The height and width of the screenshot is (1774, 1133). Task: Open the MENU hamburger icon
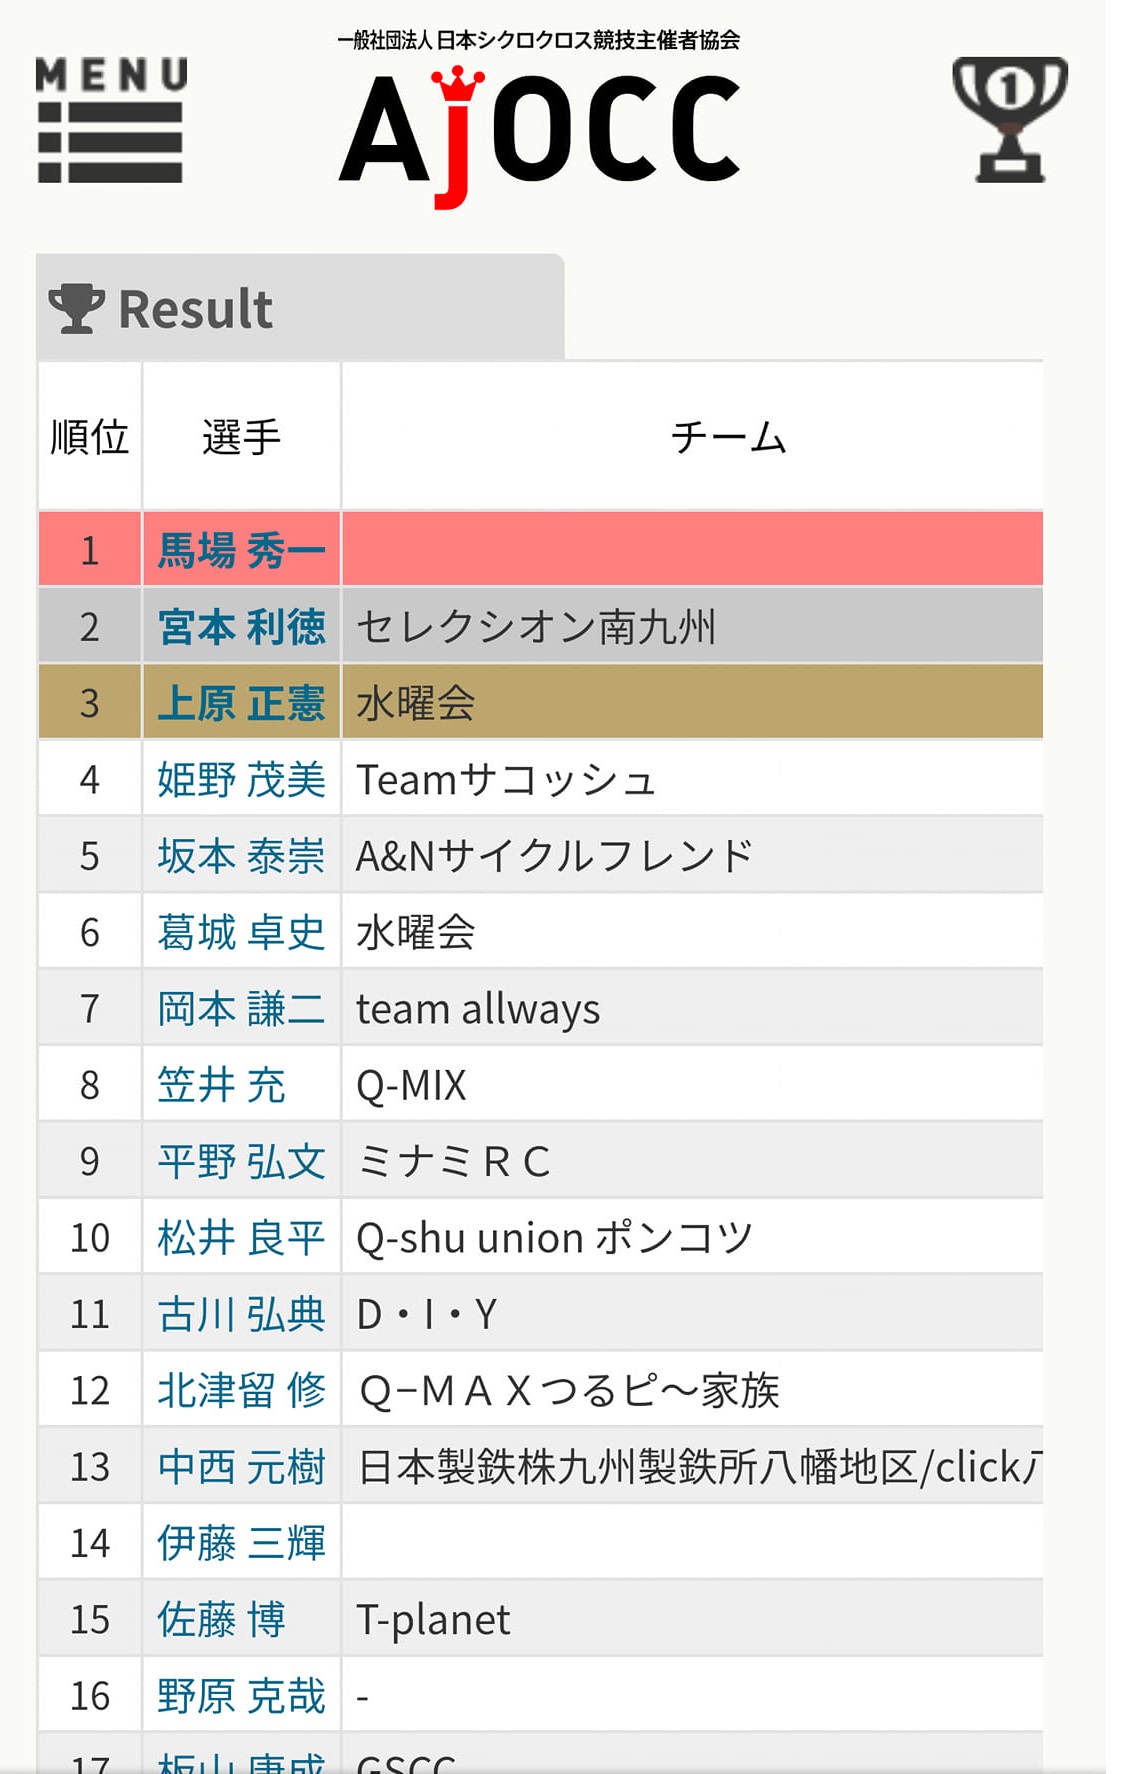tap(111, 120)
